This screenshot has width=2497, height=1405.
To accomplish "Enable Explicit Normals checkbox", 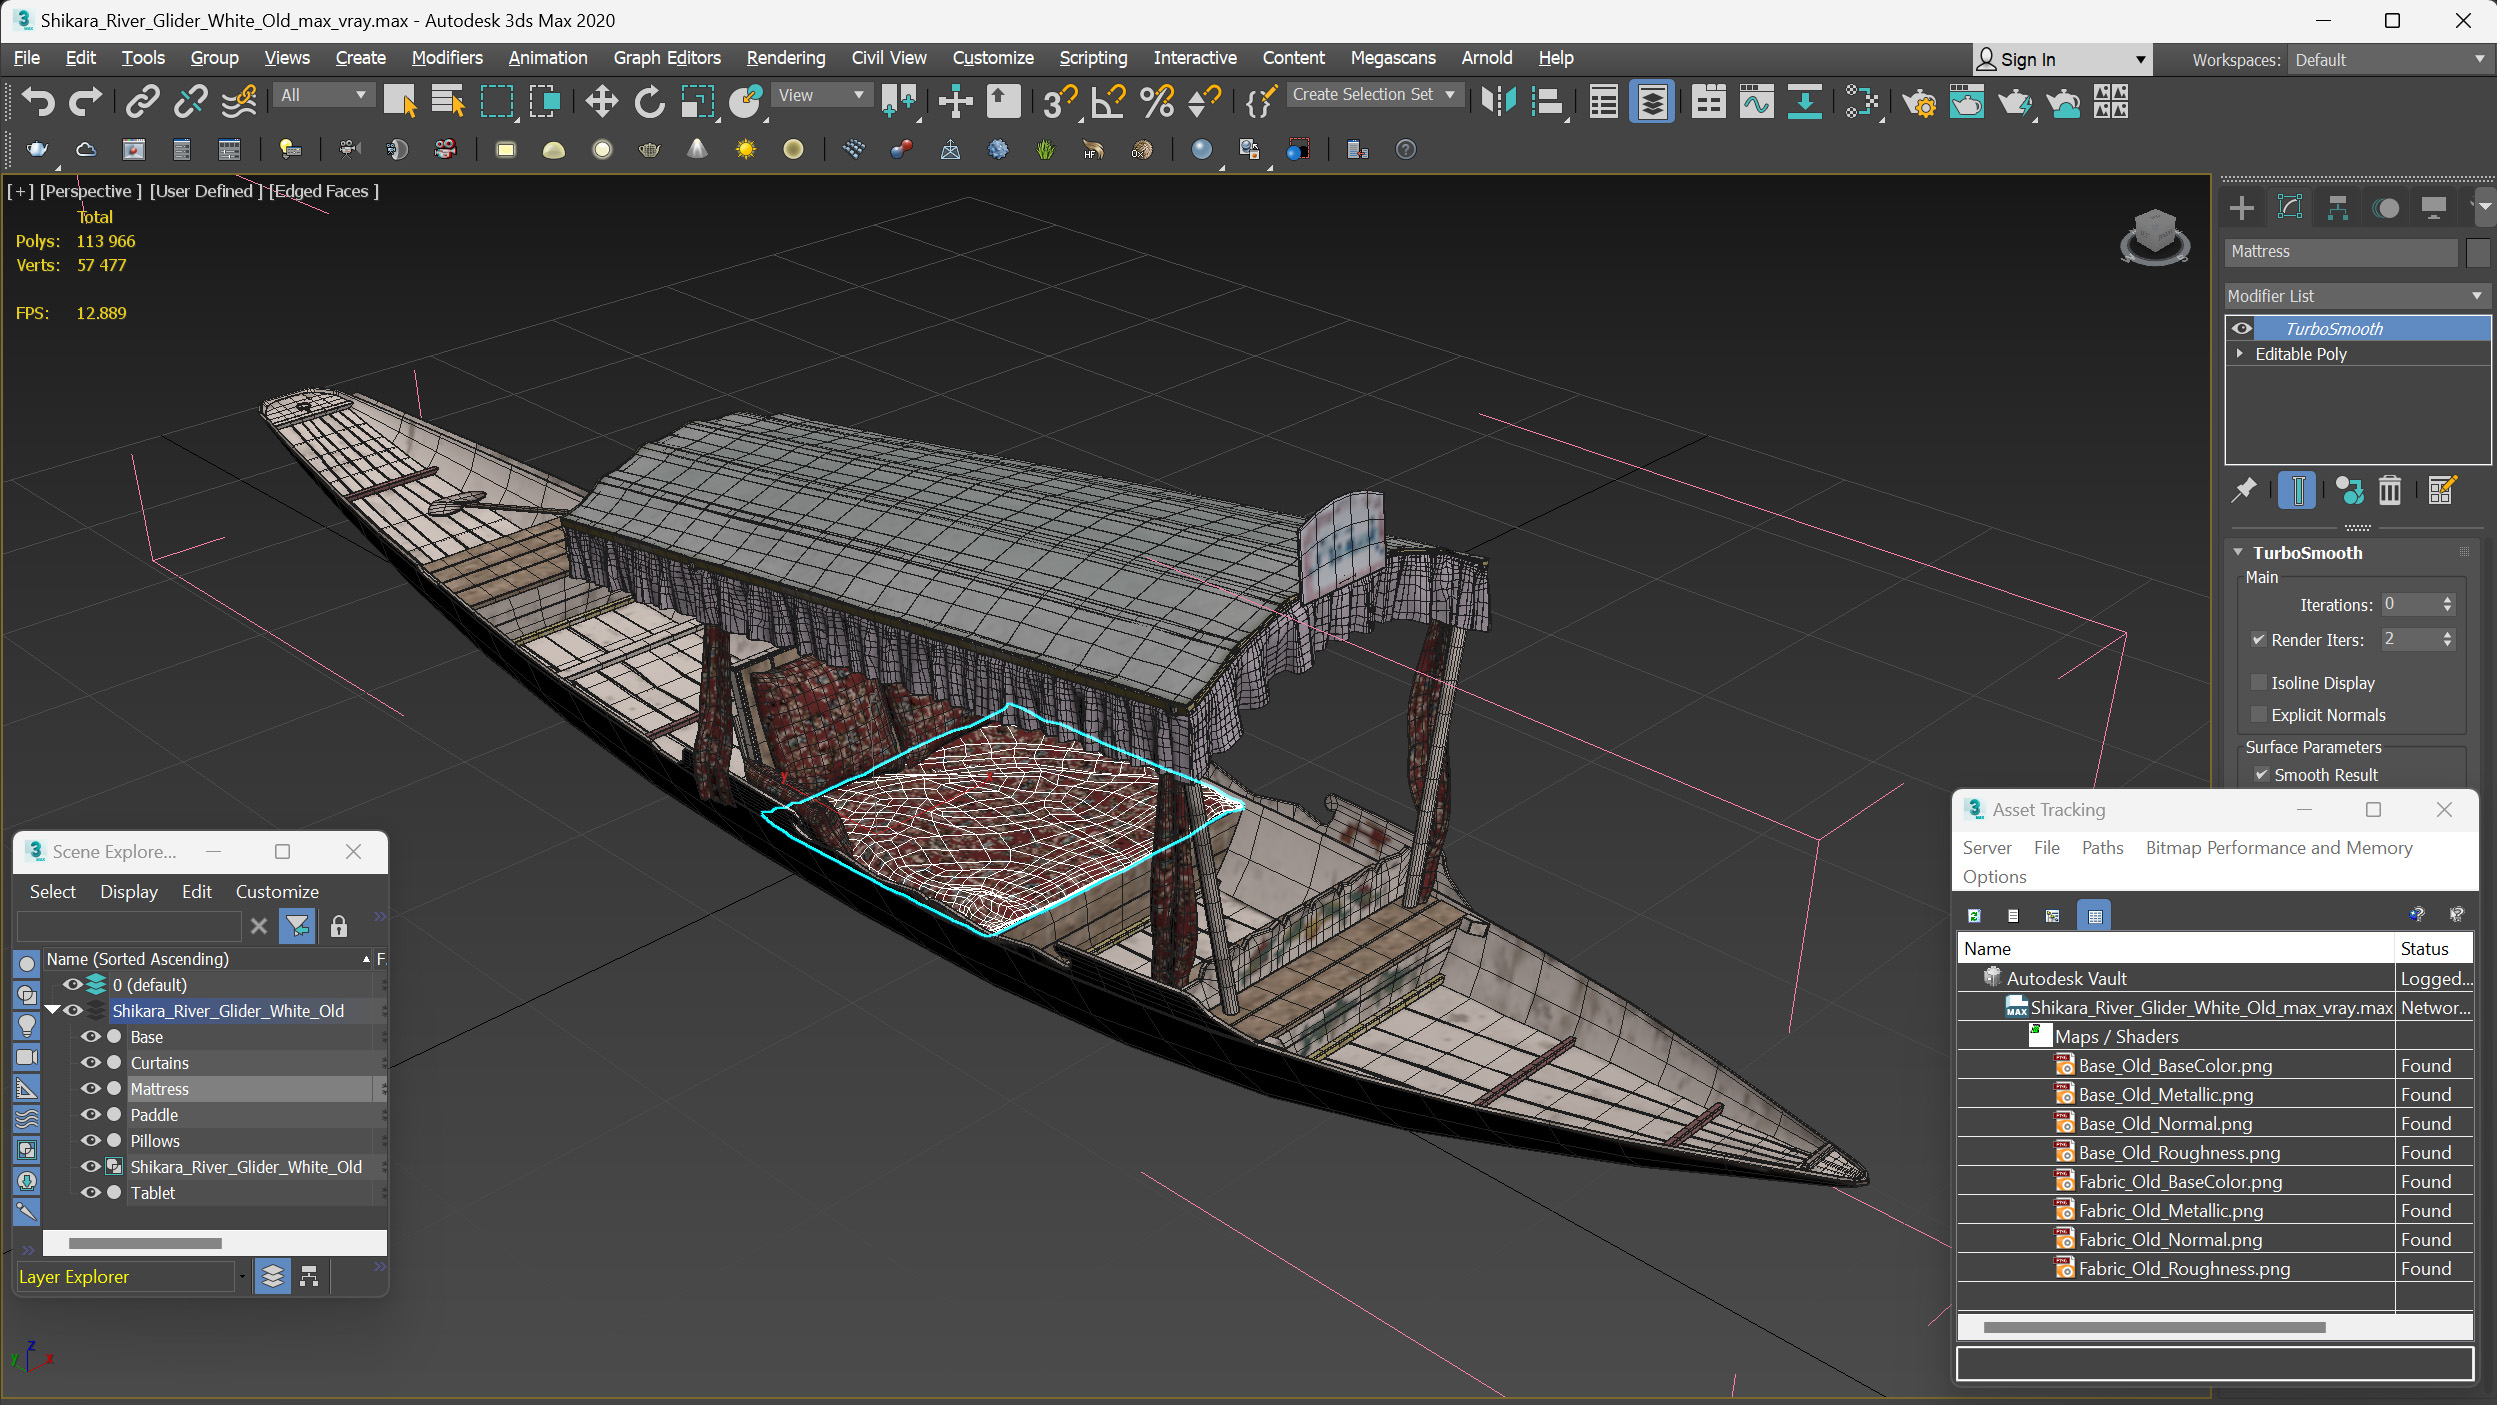I will [x=2258, y=715].
